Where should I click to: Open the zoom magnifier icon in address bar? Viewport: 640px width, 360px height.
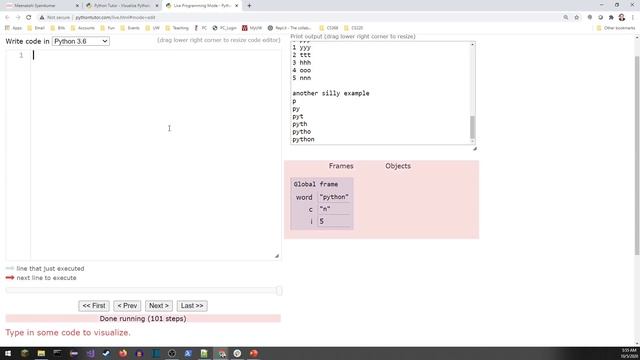coord(566,18)
